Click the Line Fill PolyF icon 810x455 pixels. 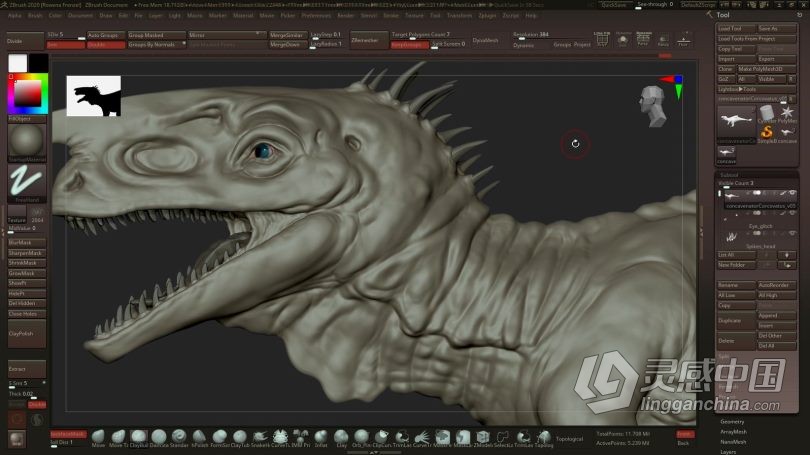[602, 39]
